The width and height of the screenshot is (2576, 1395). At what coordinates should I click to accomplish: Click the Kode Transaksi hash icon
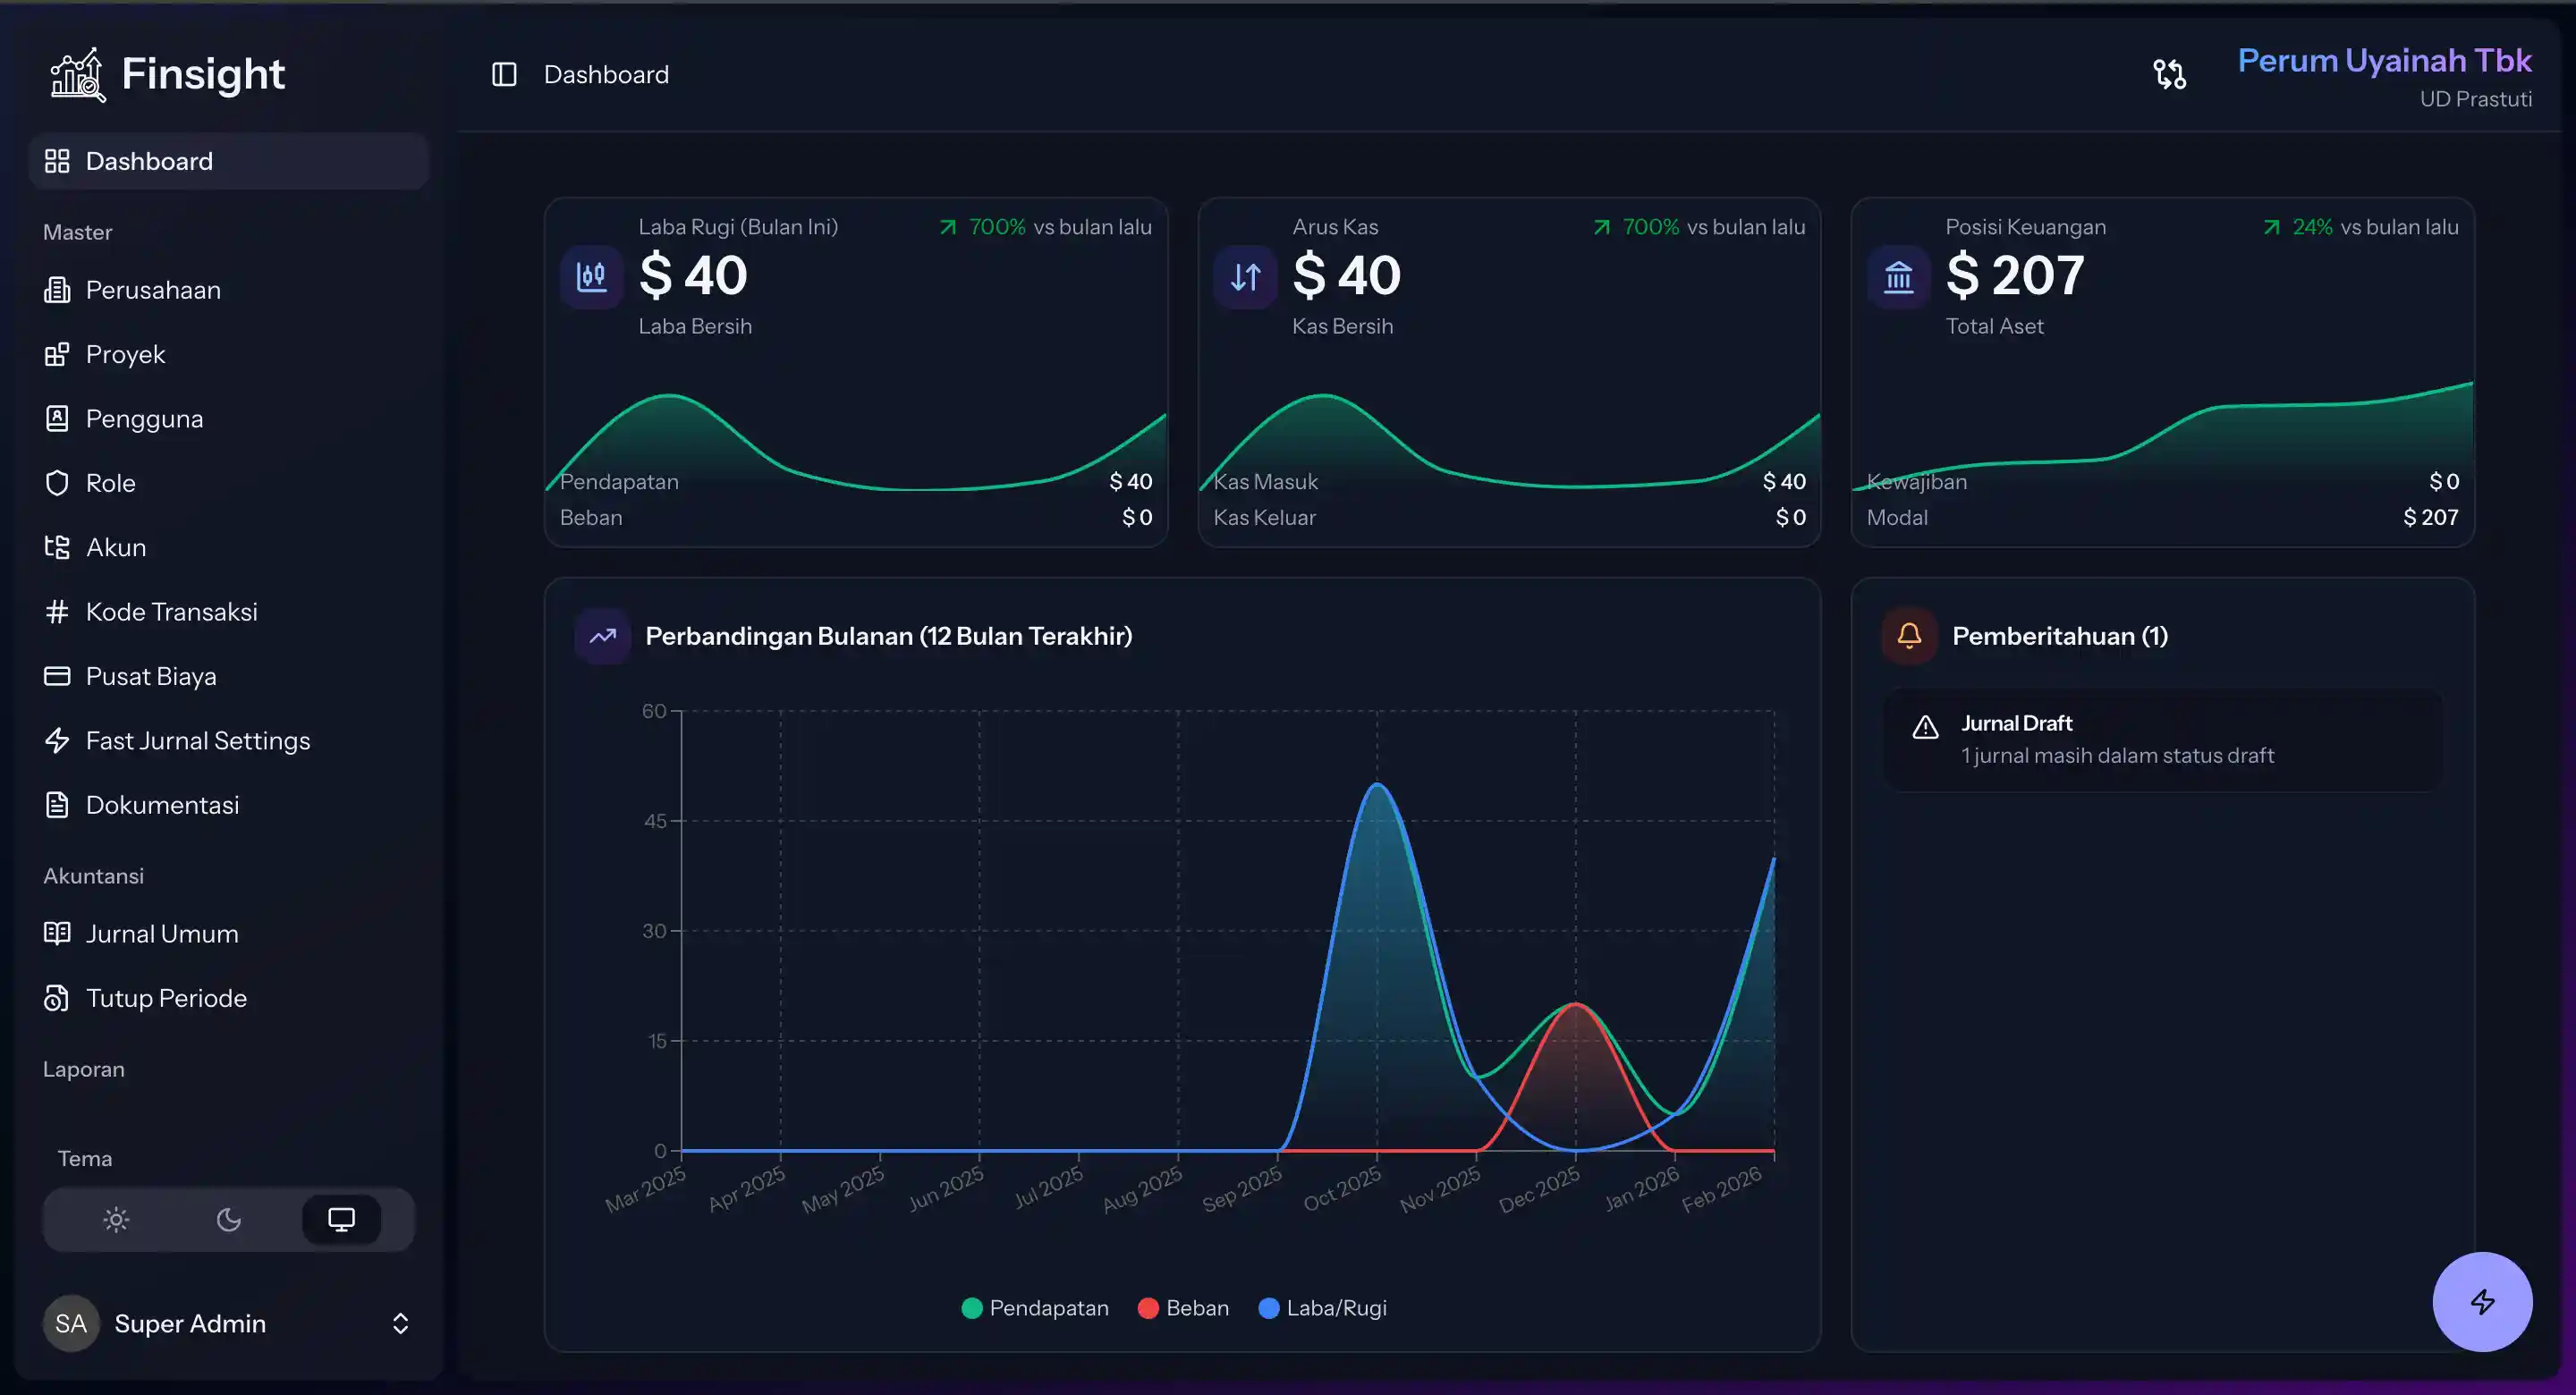click(57, 612)
